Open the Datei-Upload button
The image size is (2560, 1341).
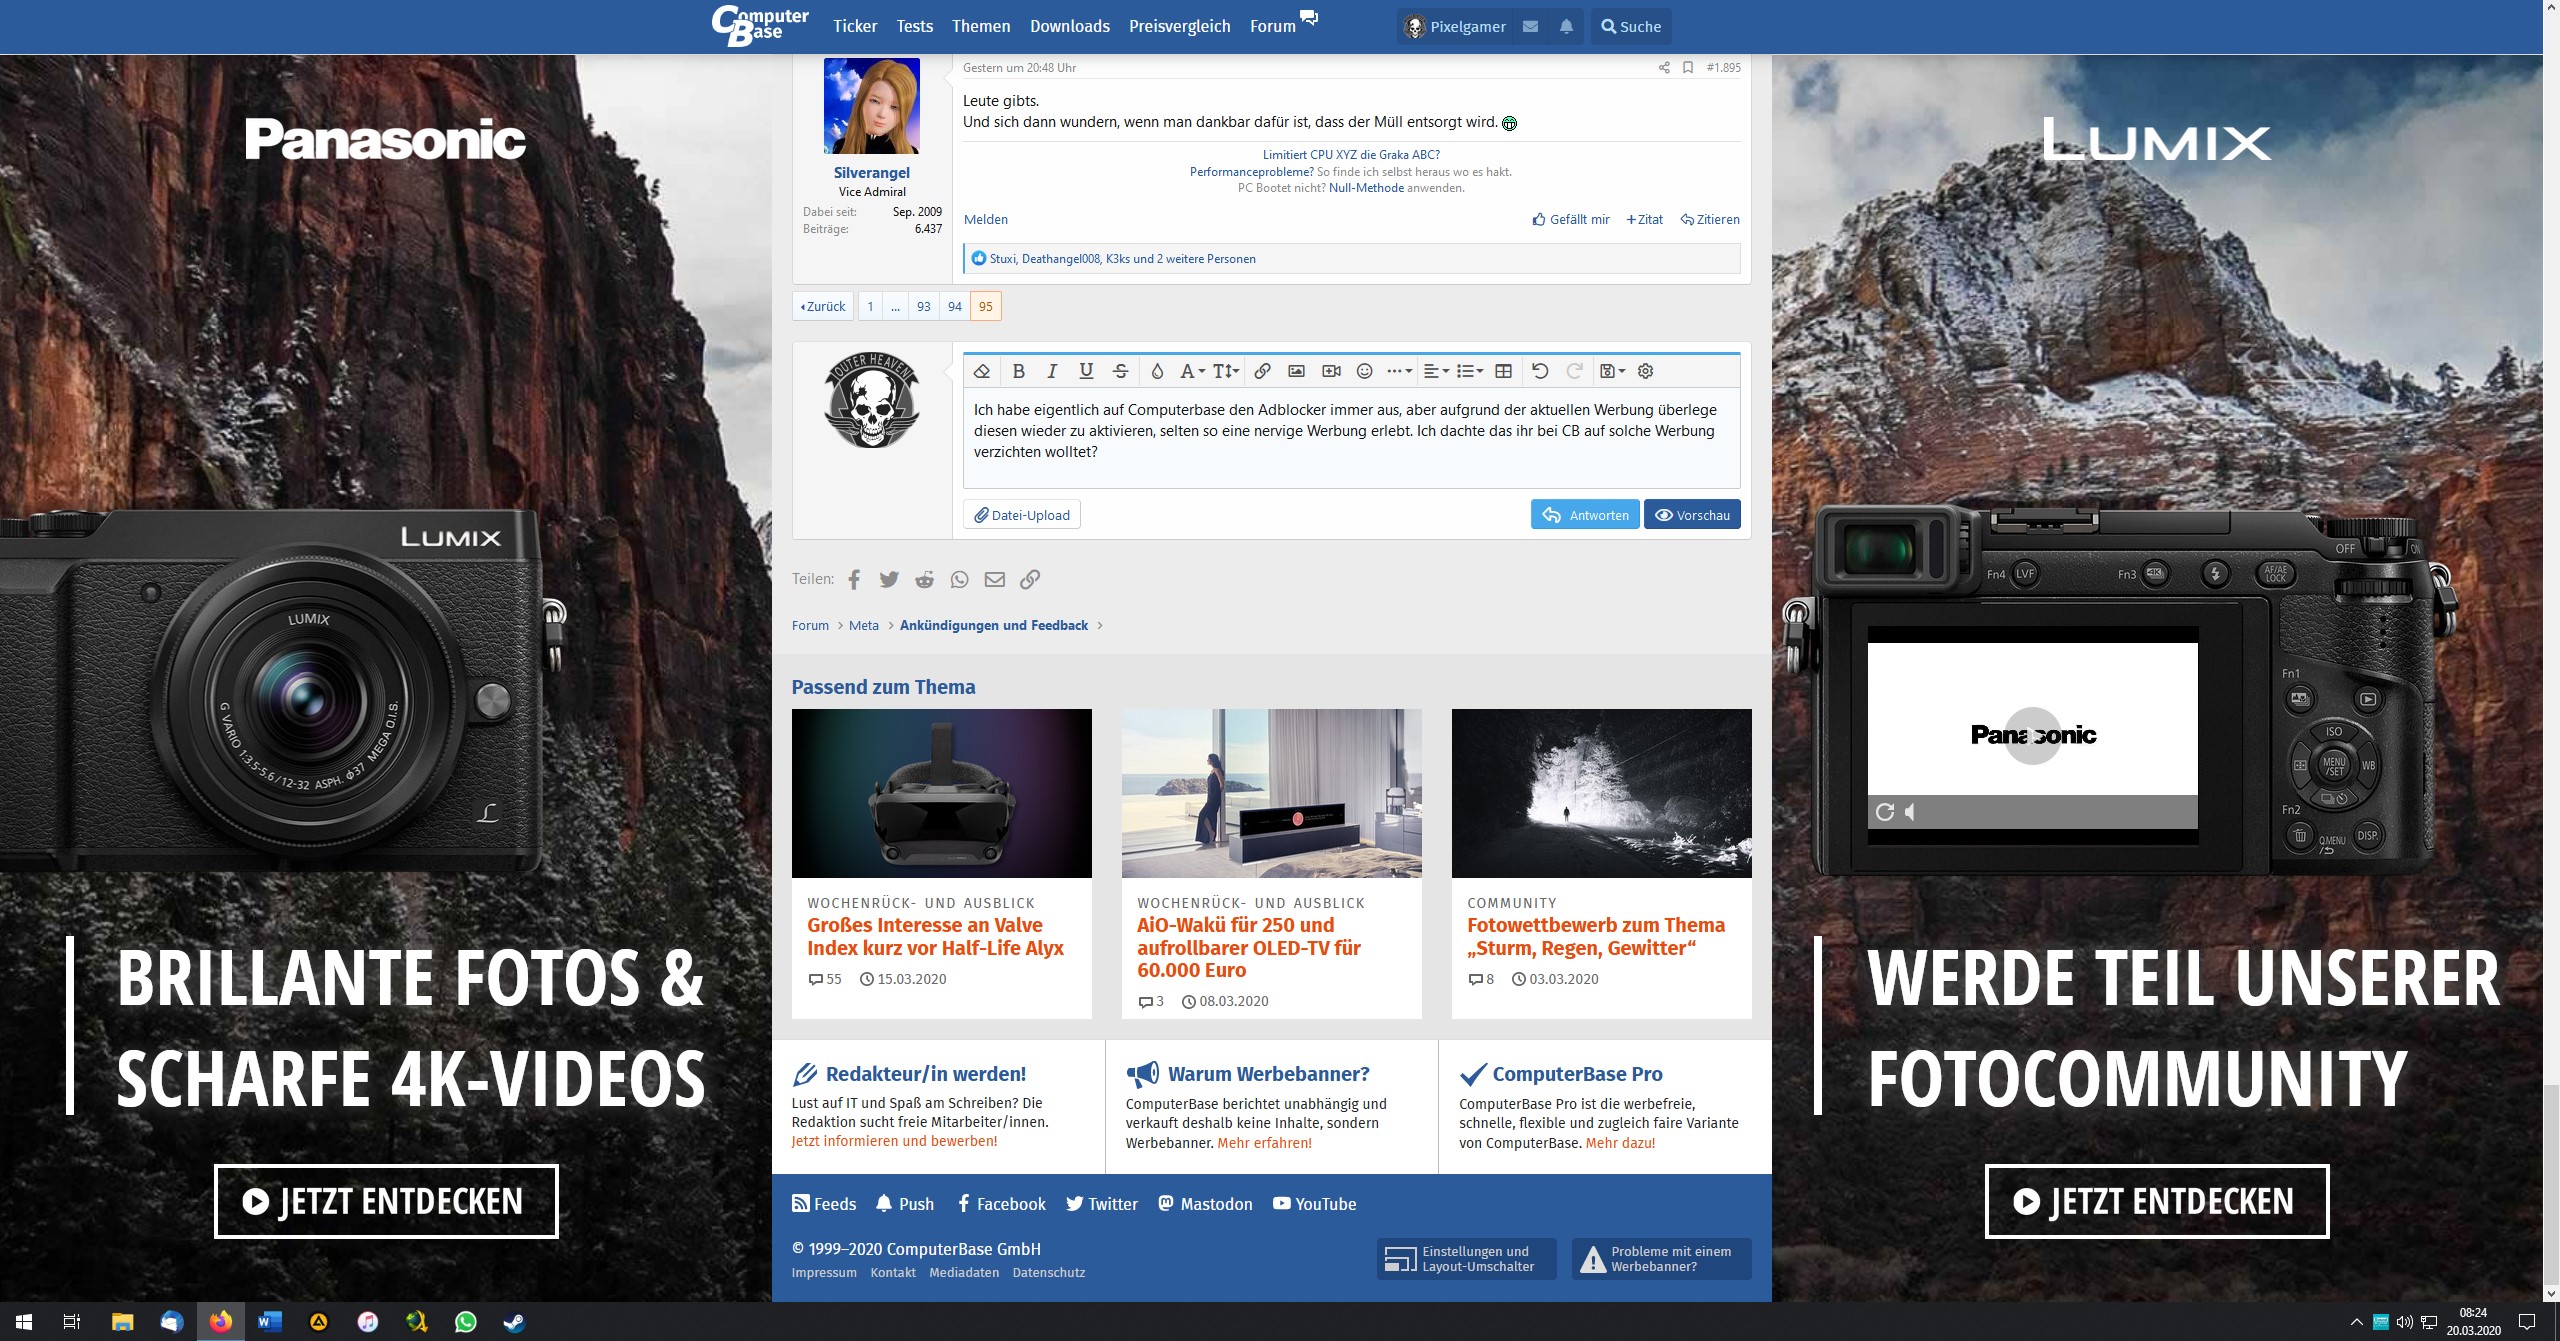tap(1022, 515)
